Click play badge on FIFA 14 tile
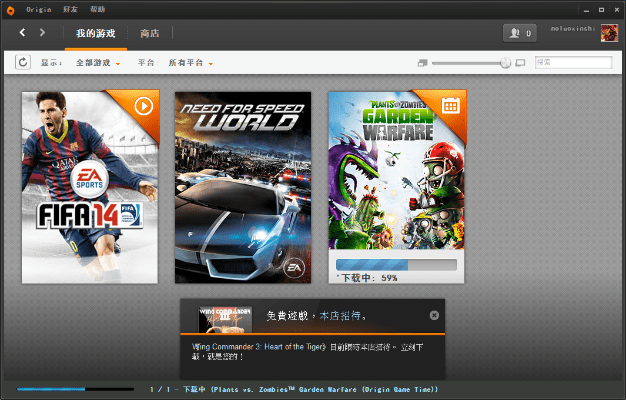626x400 pixels. pos(146,103)
